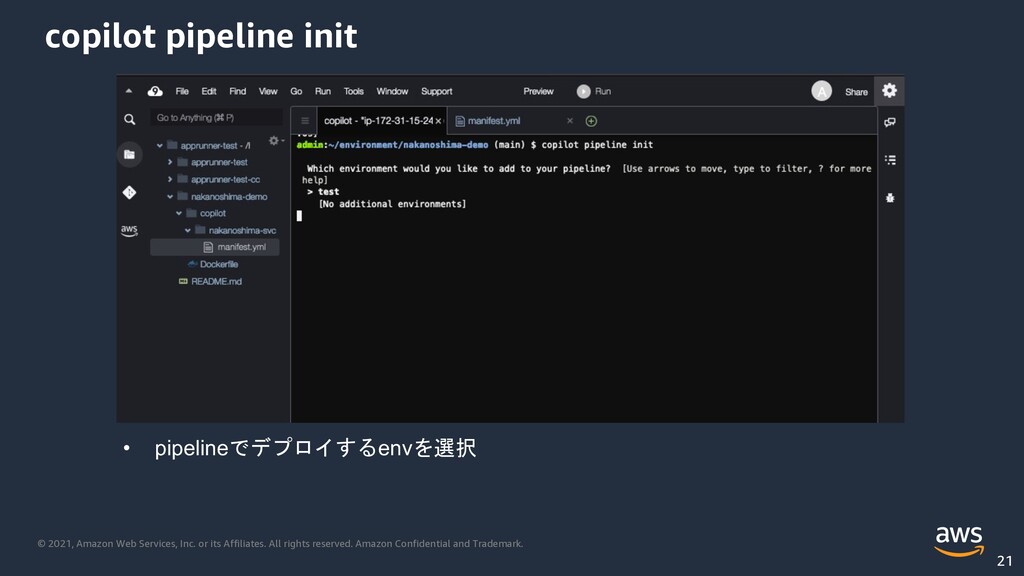Open file tree settings gear
This screenshot has height=576, width=1024.
(275, 140)
